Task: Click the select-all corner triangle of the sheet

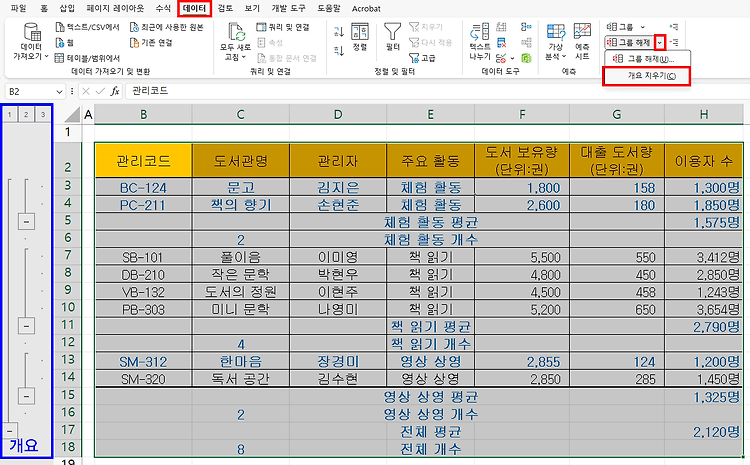Action: [x=73, y=115]
